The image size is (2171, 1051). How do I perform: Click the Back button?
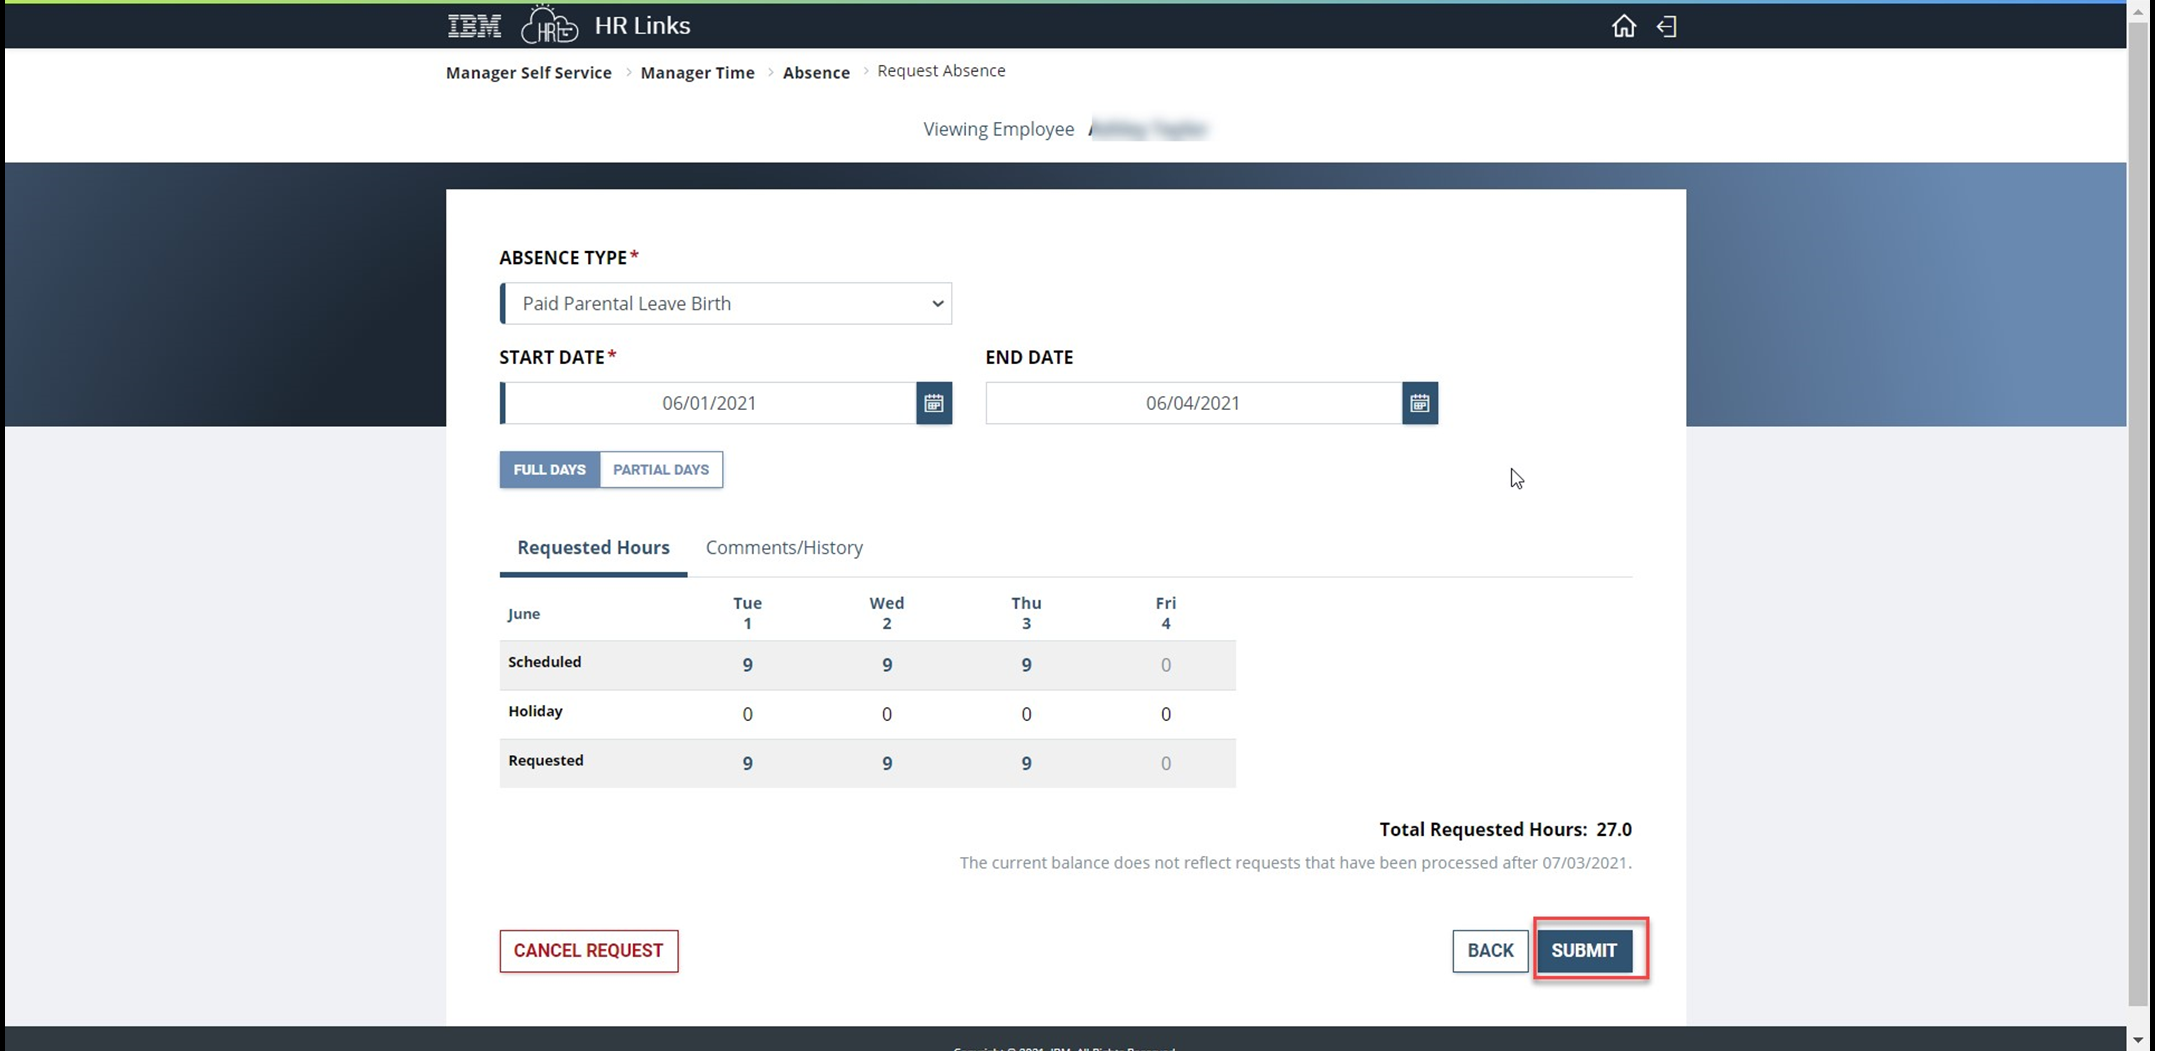[x=1489, y=951]
